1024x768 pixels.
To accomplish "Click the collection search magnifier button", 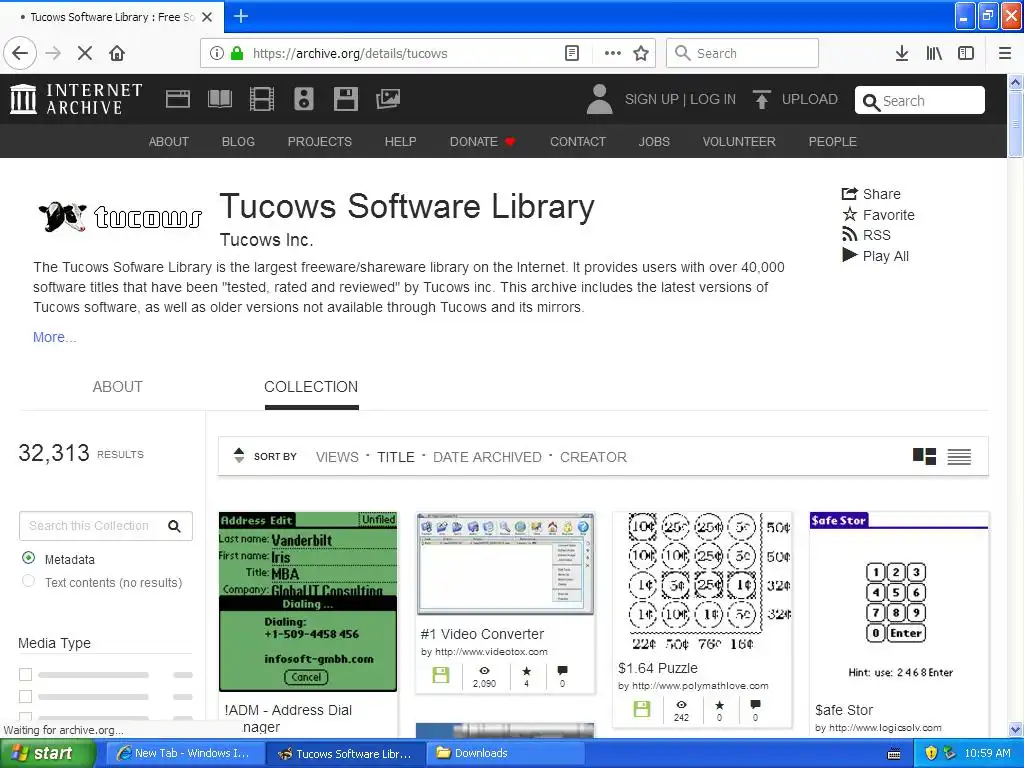I will pyautogui.click(x=174, y=526).
